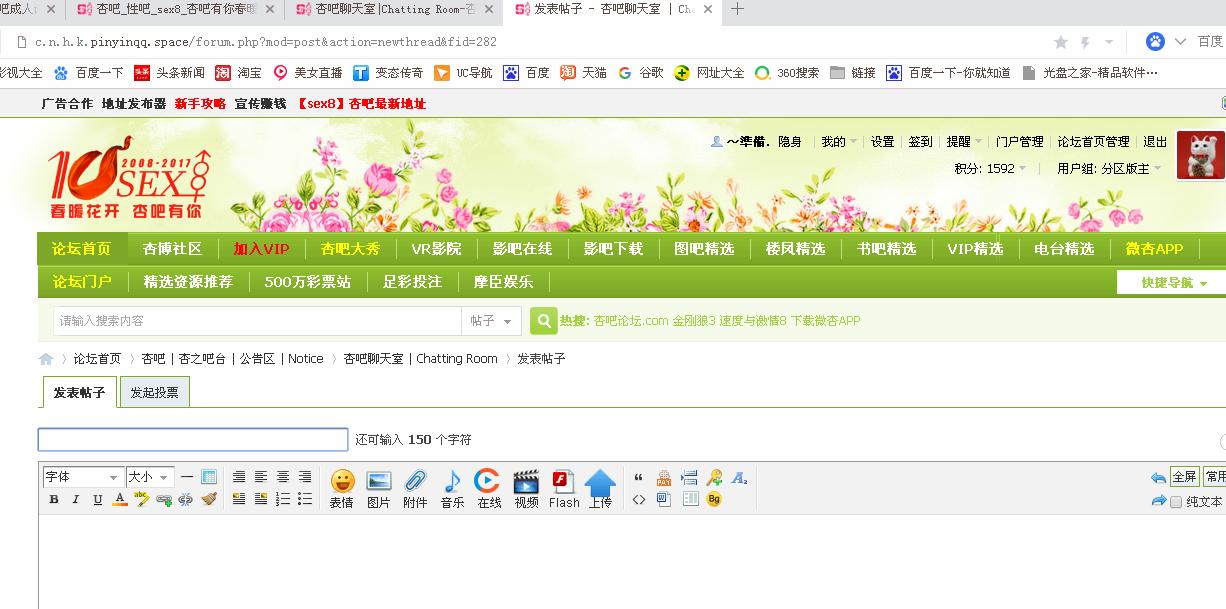Insert a 表情 emoticon in the editor
The image size is (1226, 609).
click(x=342, y=489)
